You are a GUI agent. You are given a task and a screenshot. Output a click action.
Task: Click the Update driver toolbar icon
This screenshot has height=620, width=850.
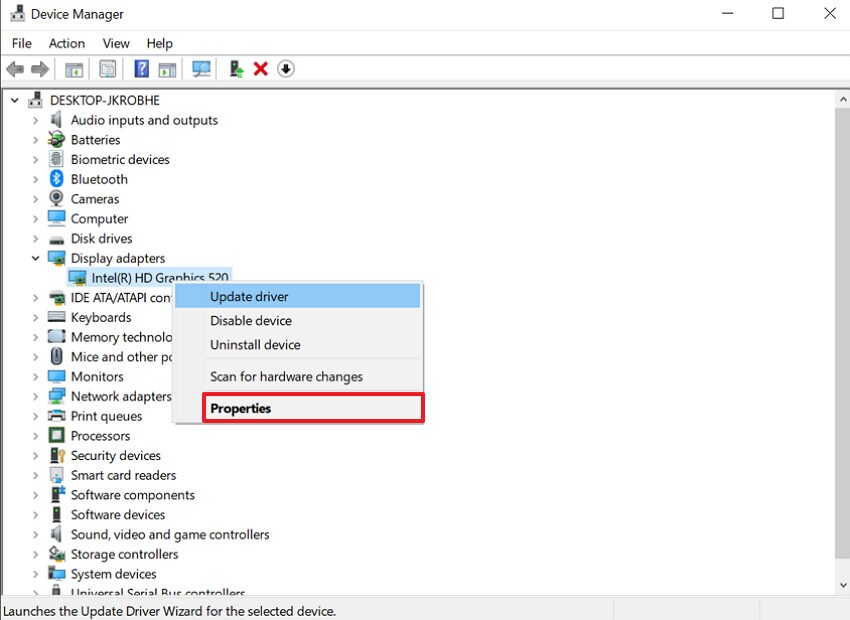(235, 68)
